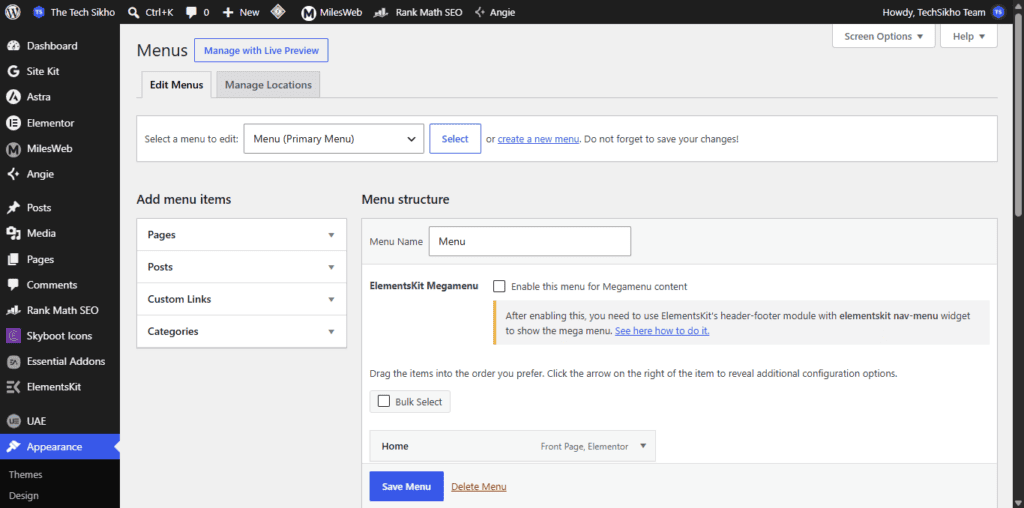Click the diamond-shaped icon in admin bar

coord(278,12)
